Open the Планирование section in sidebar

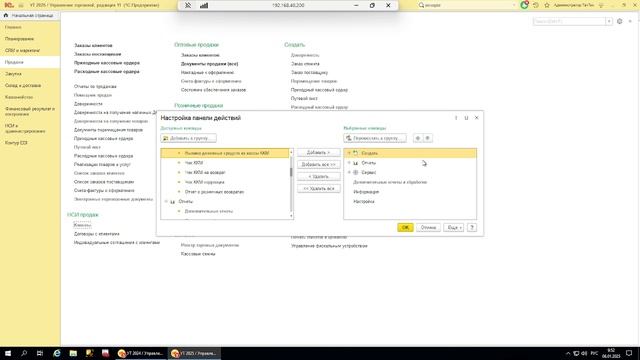19,39
